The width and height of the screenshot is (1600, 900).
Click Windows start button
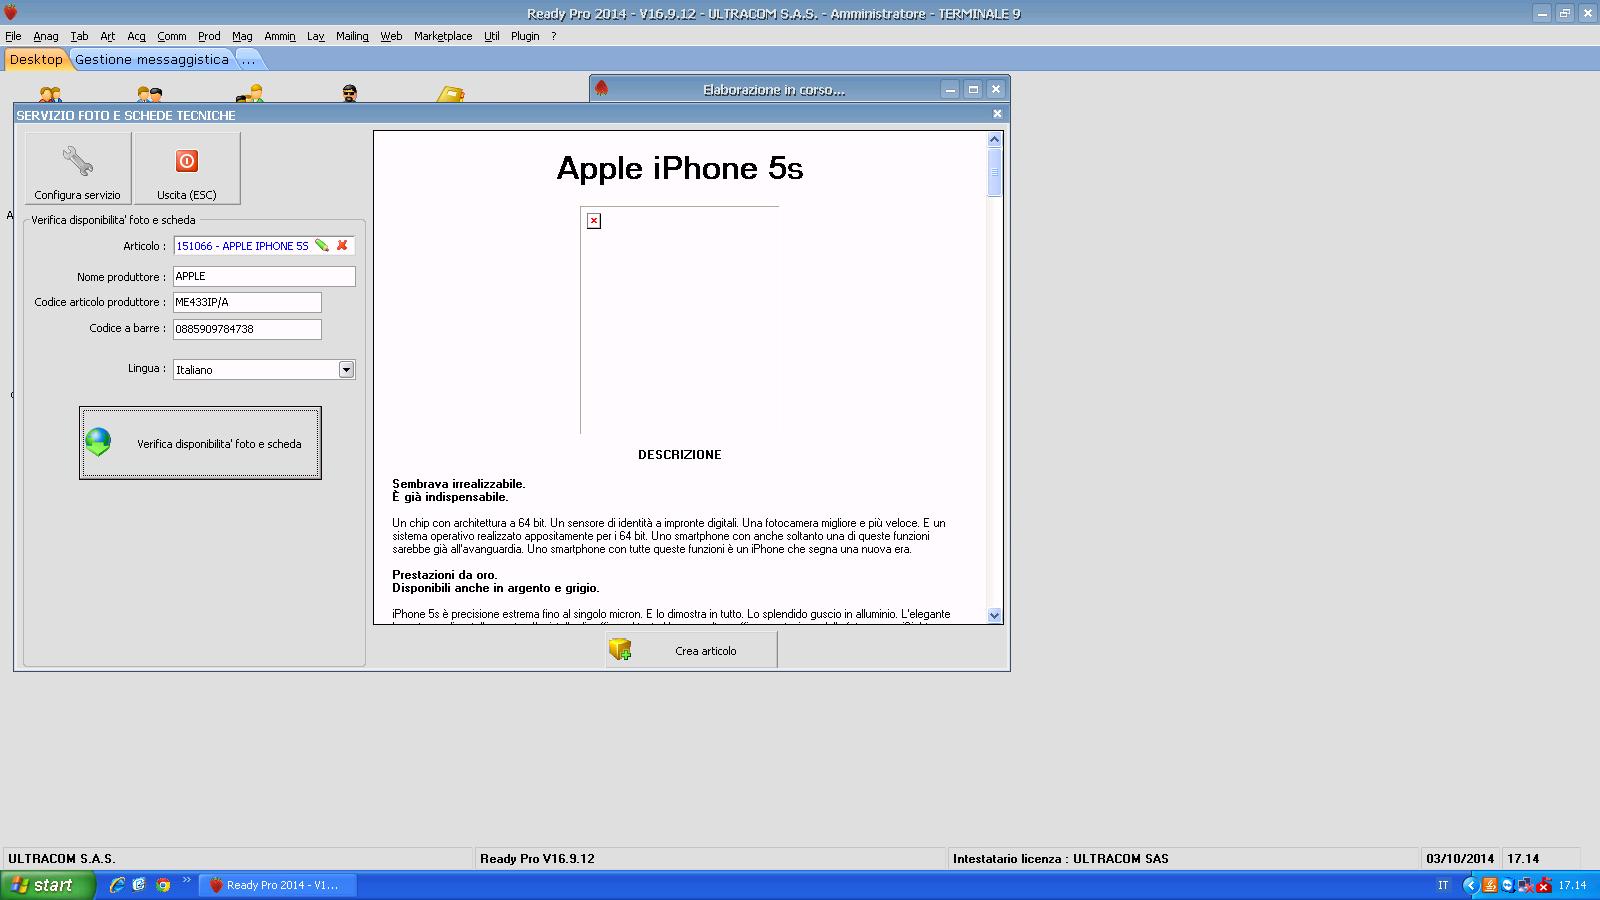[x=47, y=885]
